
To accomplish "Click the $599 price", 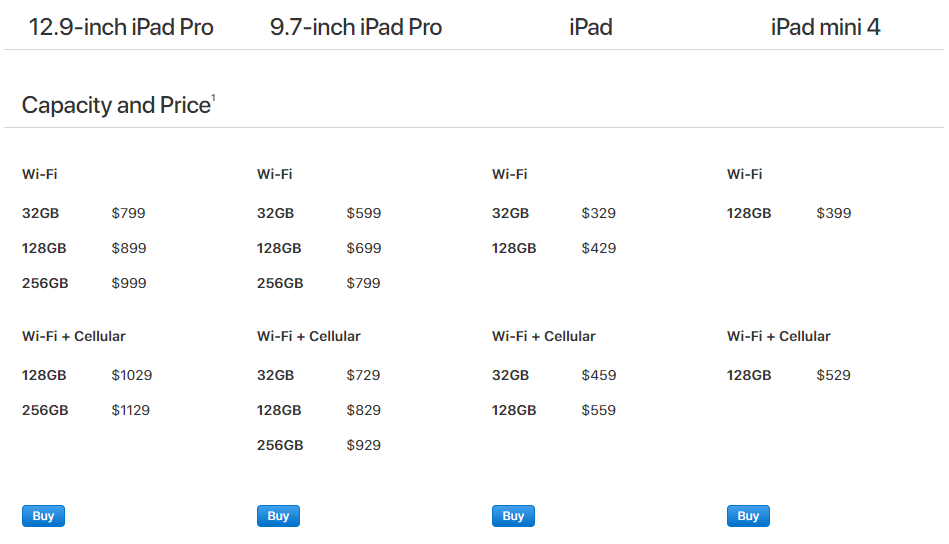I will pos(364,213).
